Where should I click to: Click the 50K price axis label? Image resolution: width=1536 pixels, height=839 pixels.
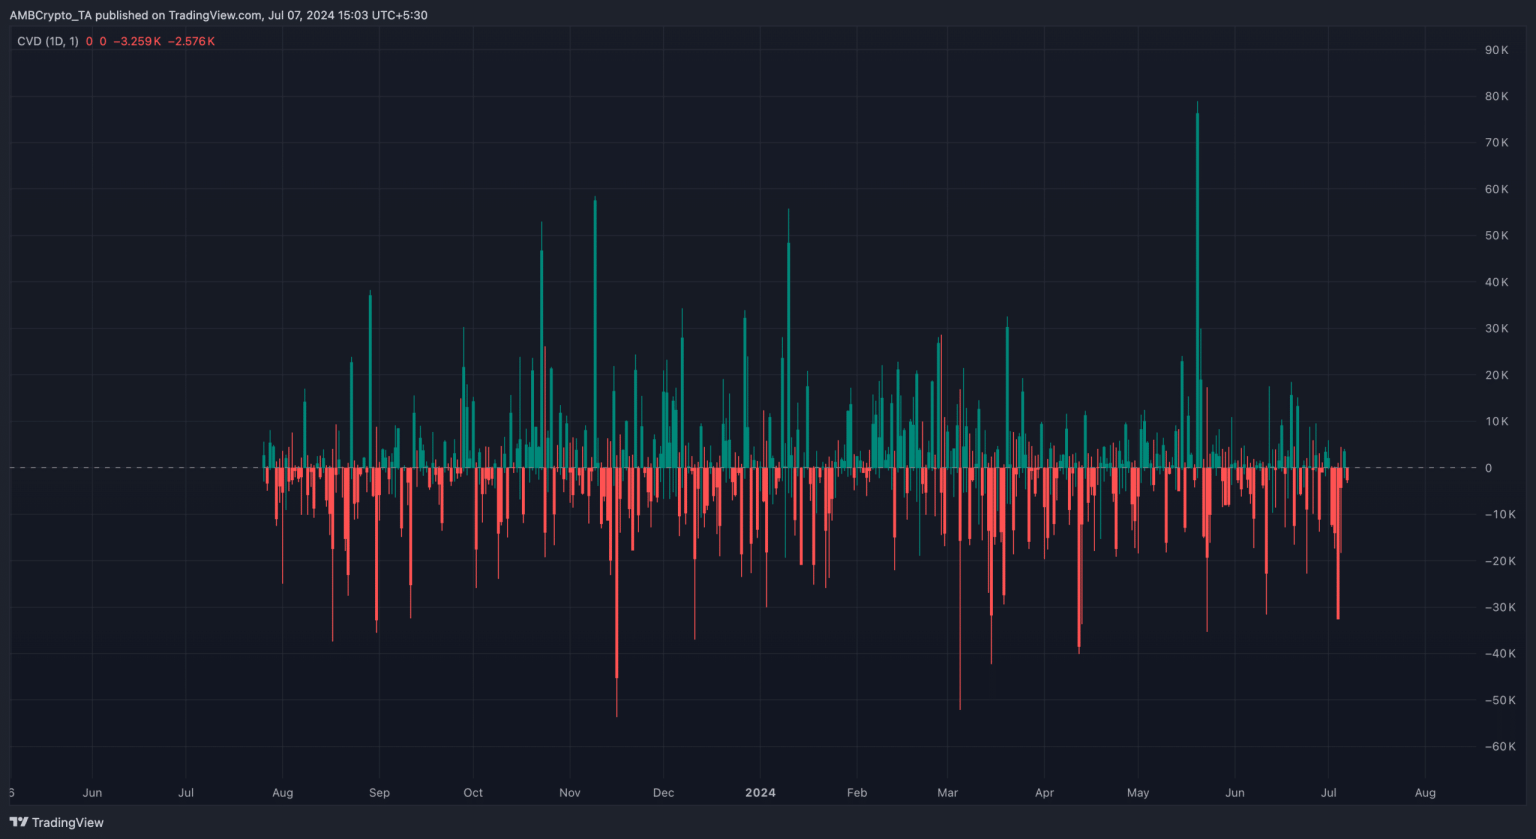[x=1496, y=236]
